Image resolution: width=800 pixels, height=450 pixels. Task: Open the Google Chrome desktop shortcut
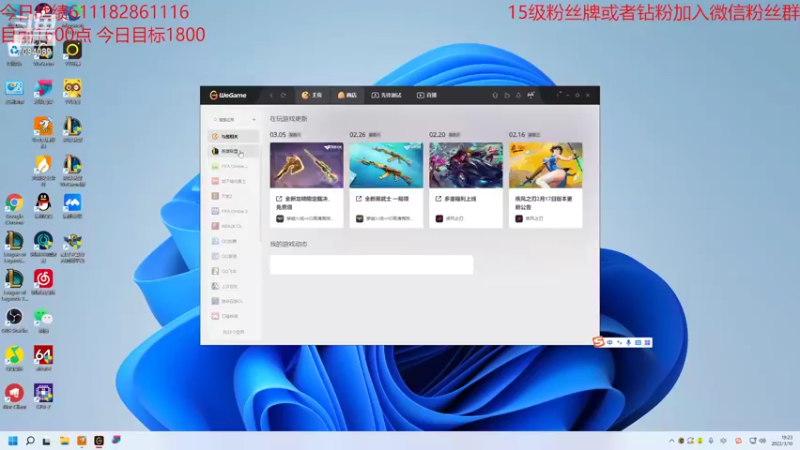pos(14,208)
